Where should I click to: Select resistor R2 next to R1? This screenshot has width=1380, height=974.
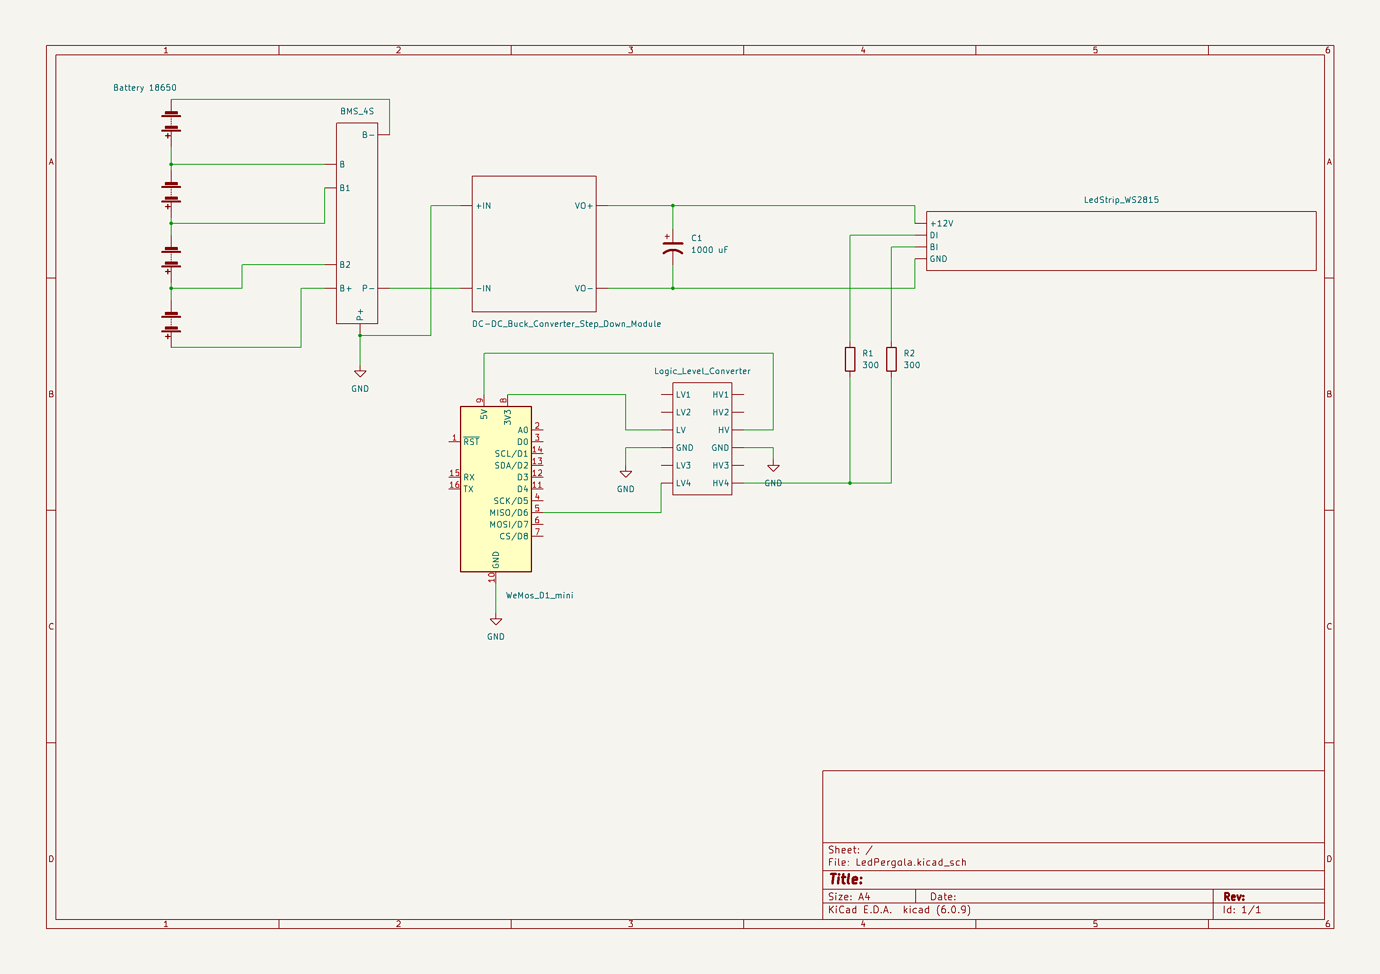[893, 360]
